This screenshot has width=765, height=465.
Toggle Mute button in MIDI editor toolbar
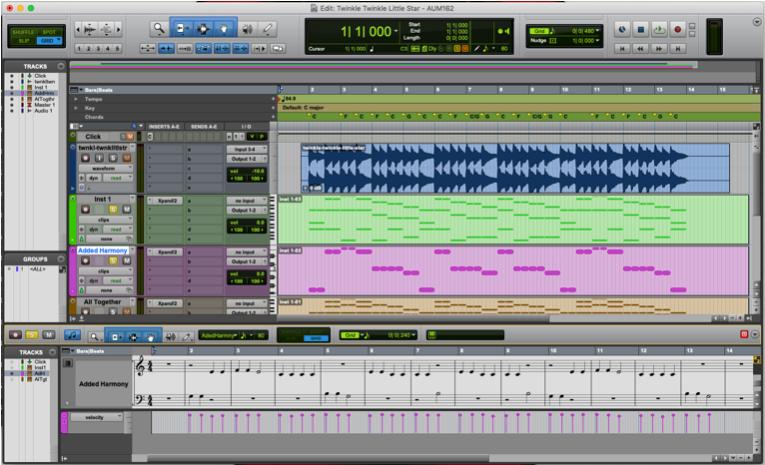(x=48, y=335)
